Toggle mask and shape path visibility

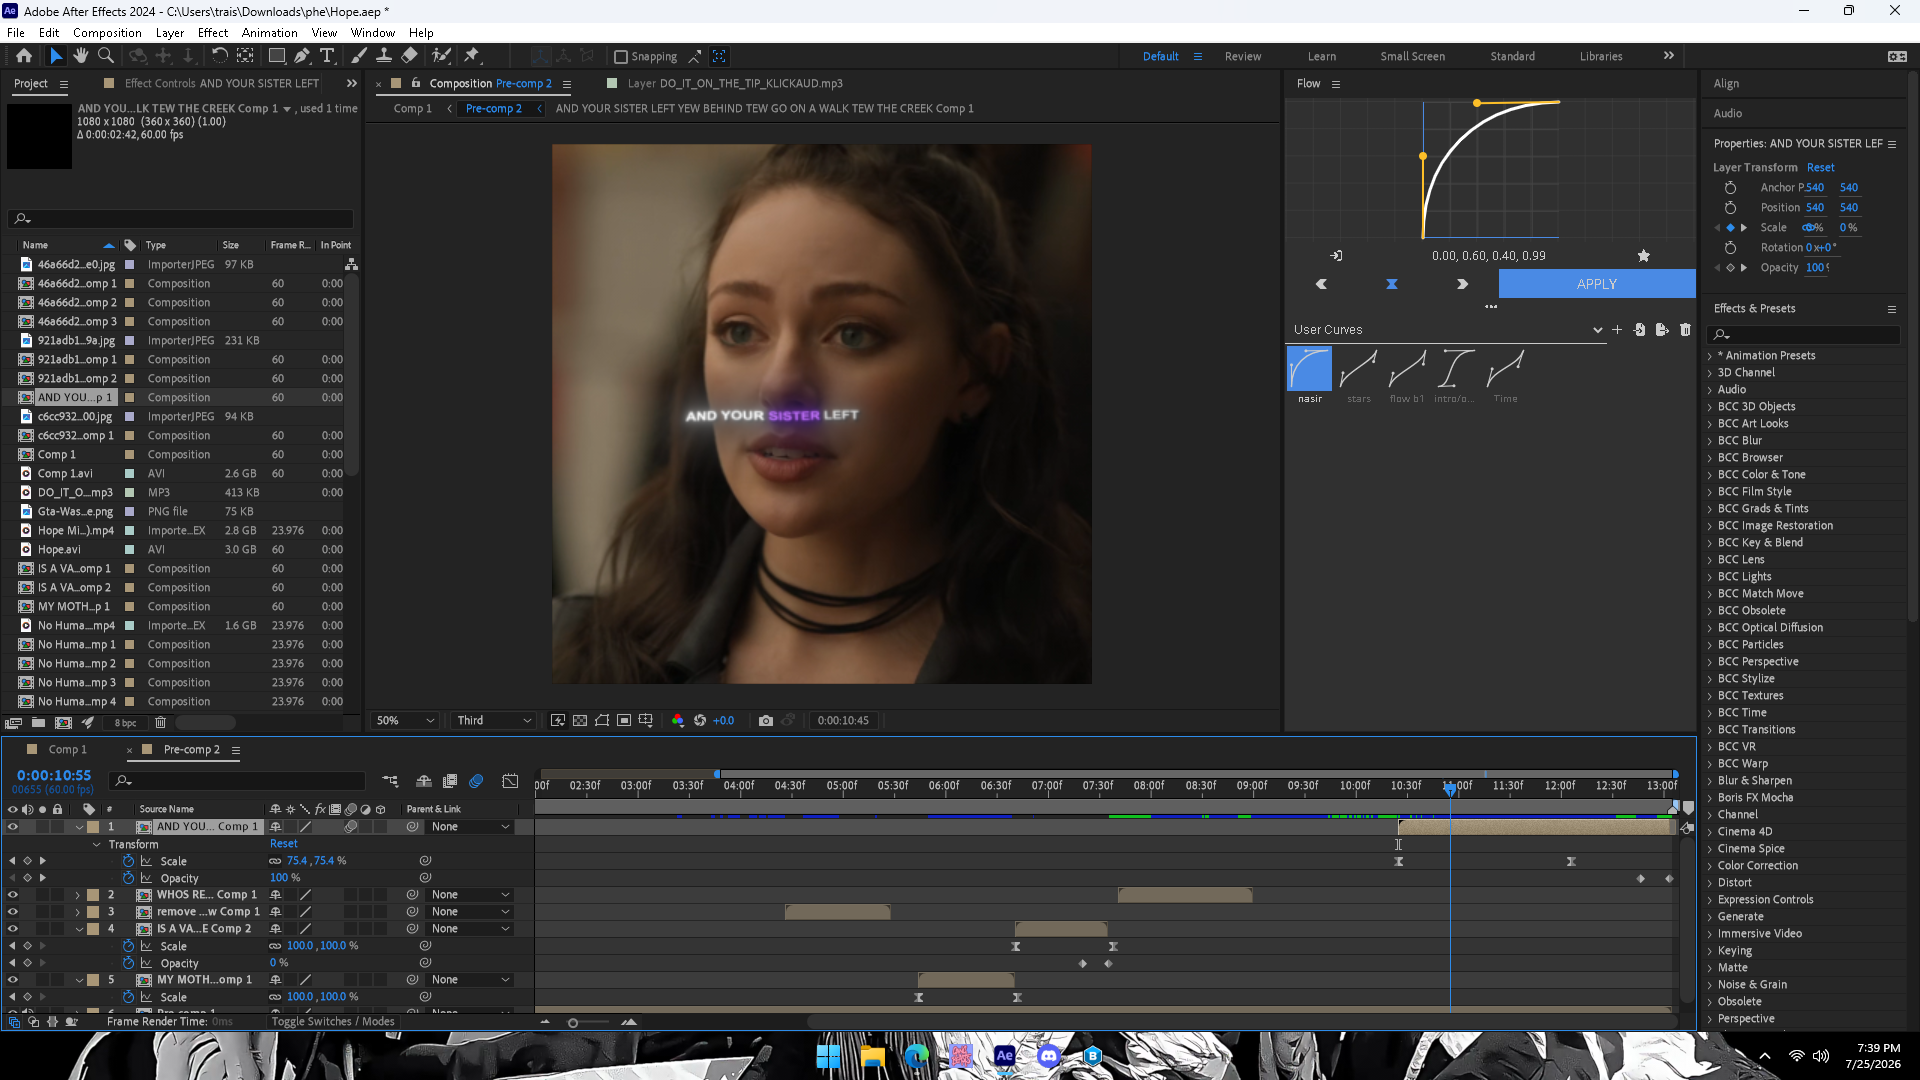click(602, 720)
